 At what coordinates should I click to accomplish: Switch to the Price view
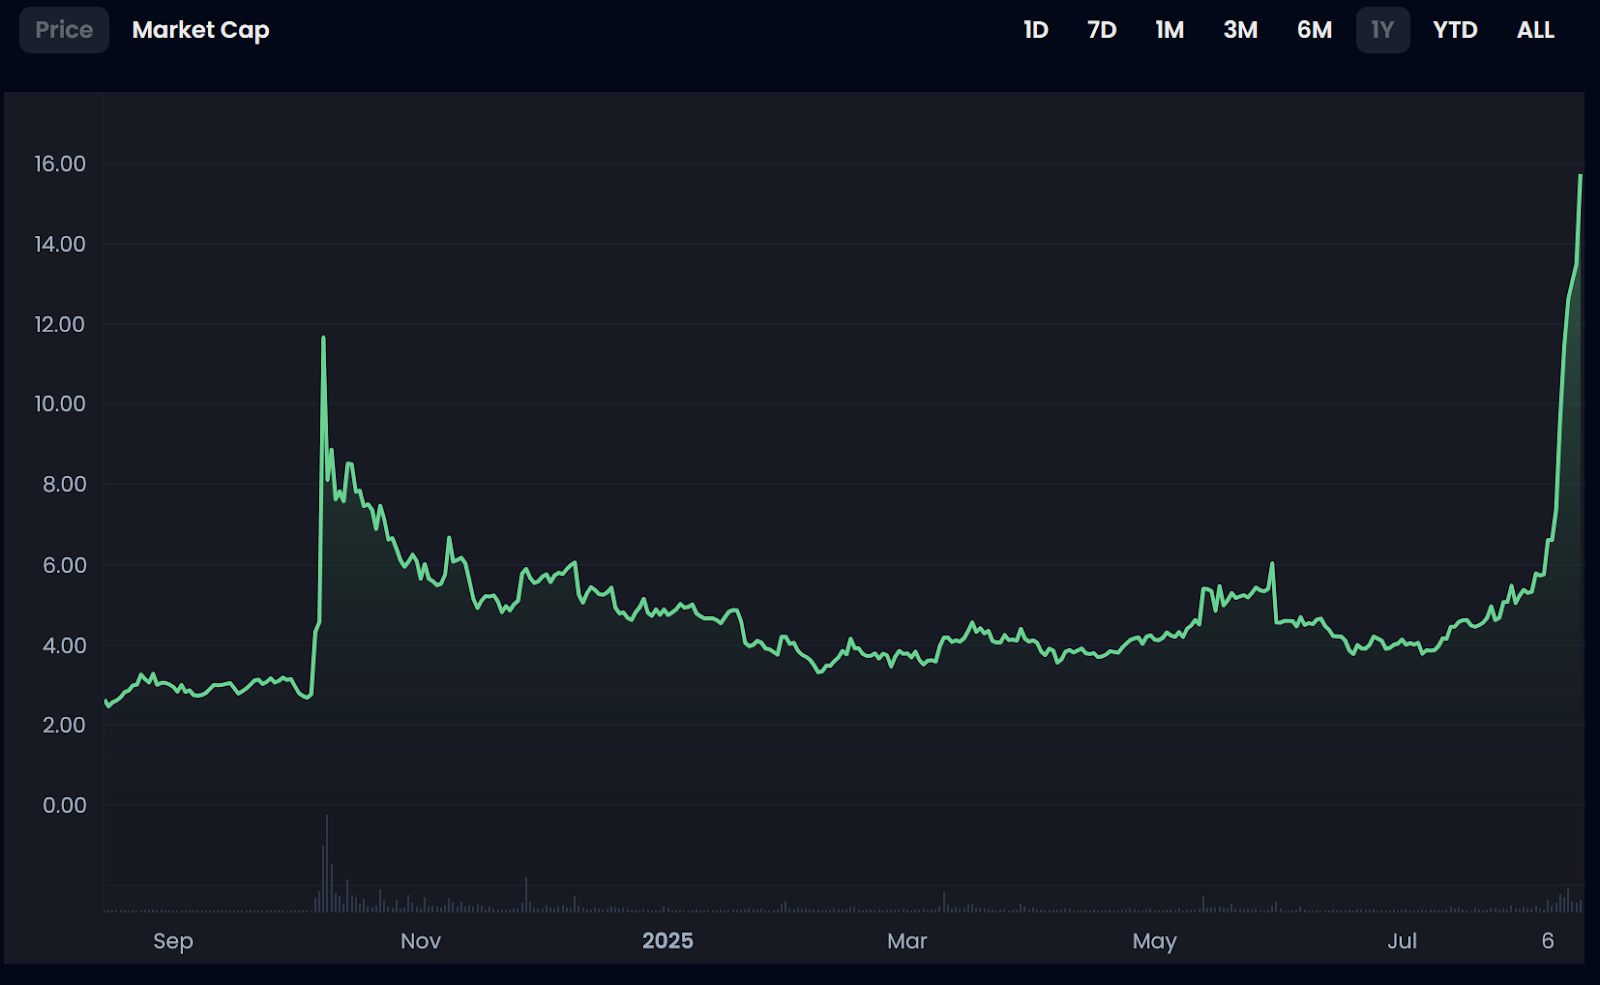click(x=63, y=30)
